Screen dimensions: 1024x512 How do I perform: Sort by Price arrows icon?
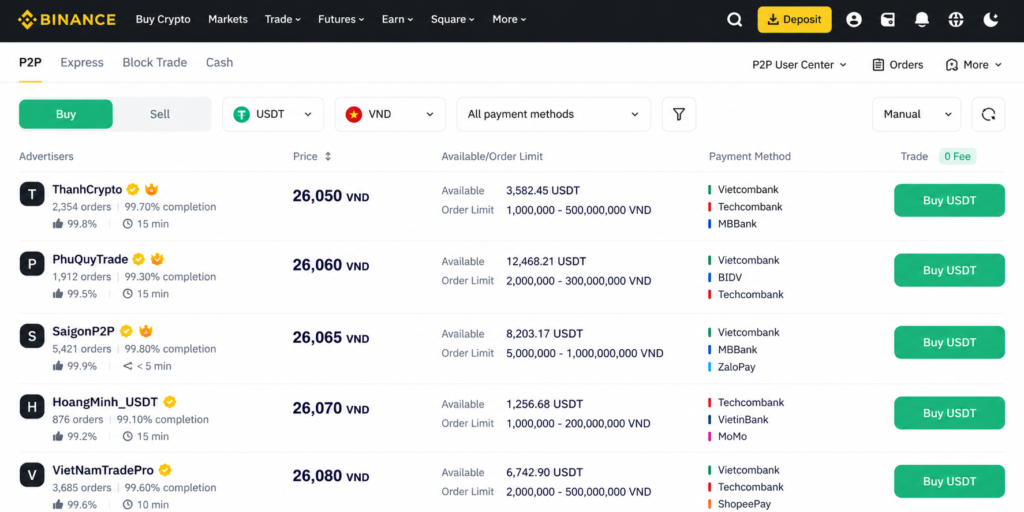coord(328,157)
